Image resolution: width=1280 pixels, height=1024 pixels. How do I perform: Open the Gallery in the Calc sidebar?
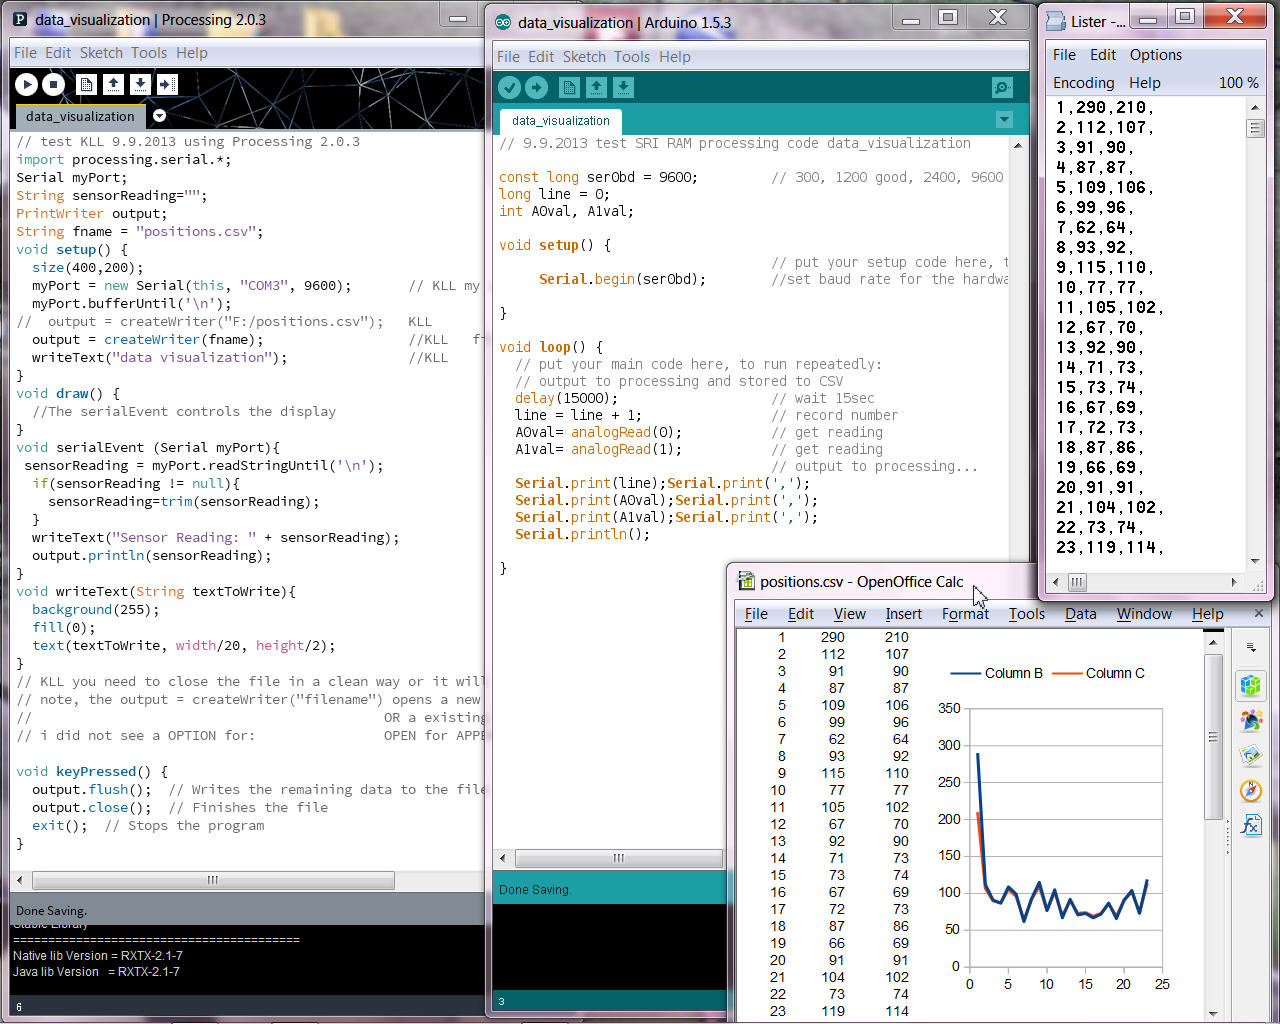(x=1251, y=755)
